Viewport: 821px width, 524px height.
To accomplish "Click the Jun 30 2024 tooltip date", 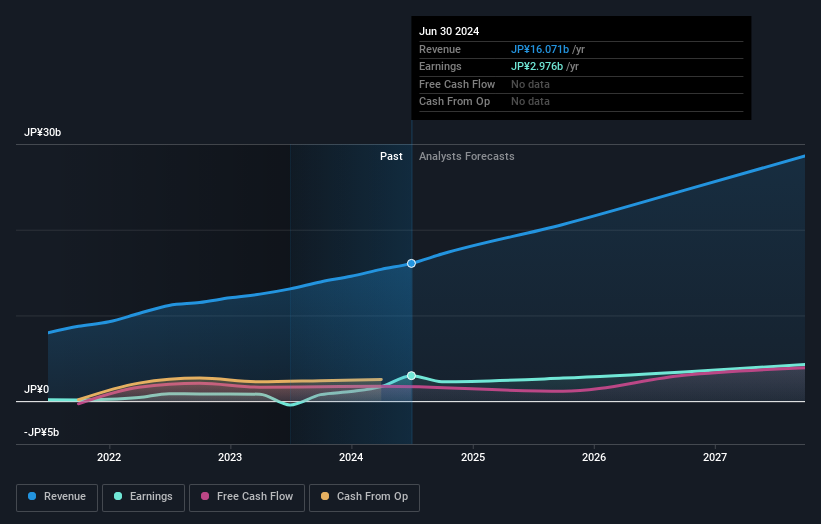I will pyautogui.click(x=449, y=31).
